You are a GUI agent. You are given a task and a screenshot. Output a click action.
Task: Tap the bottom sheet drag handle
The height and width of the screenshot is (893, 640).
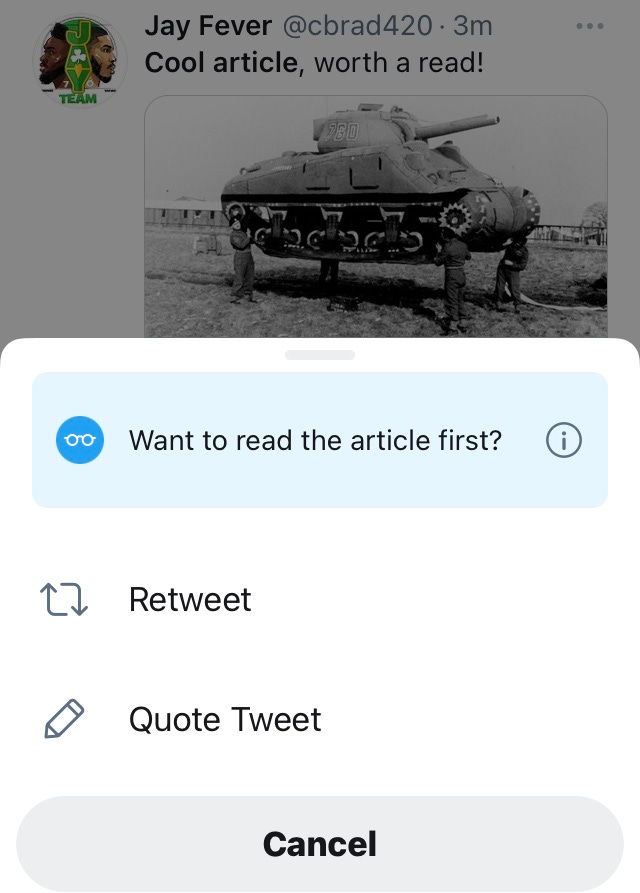[320, 355]
